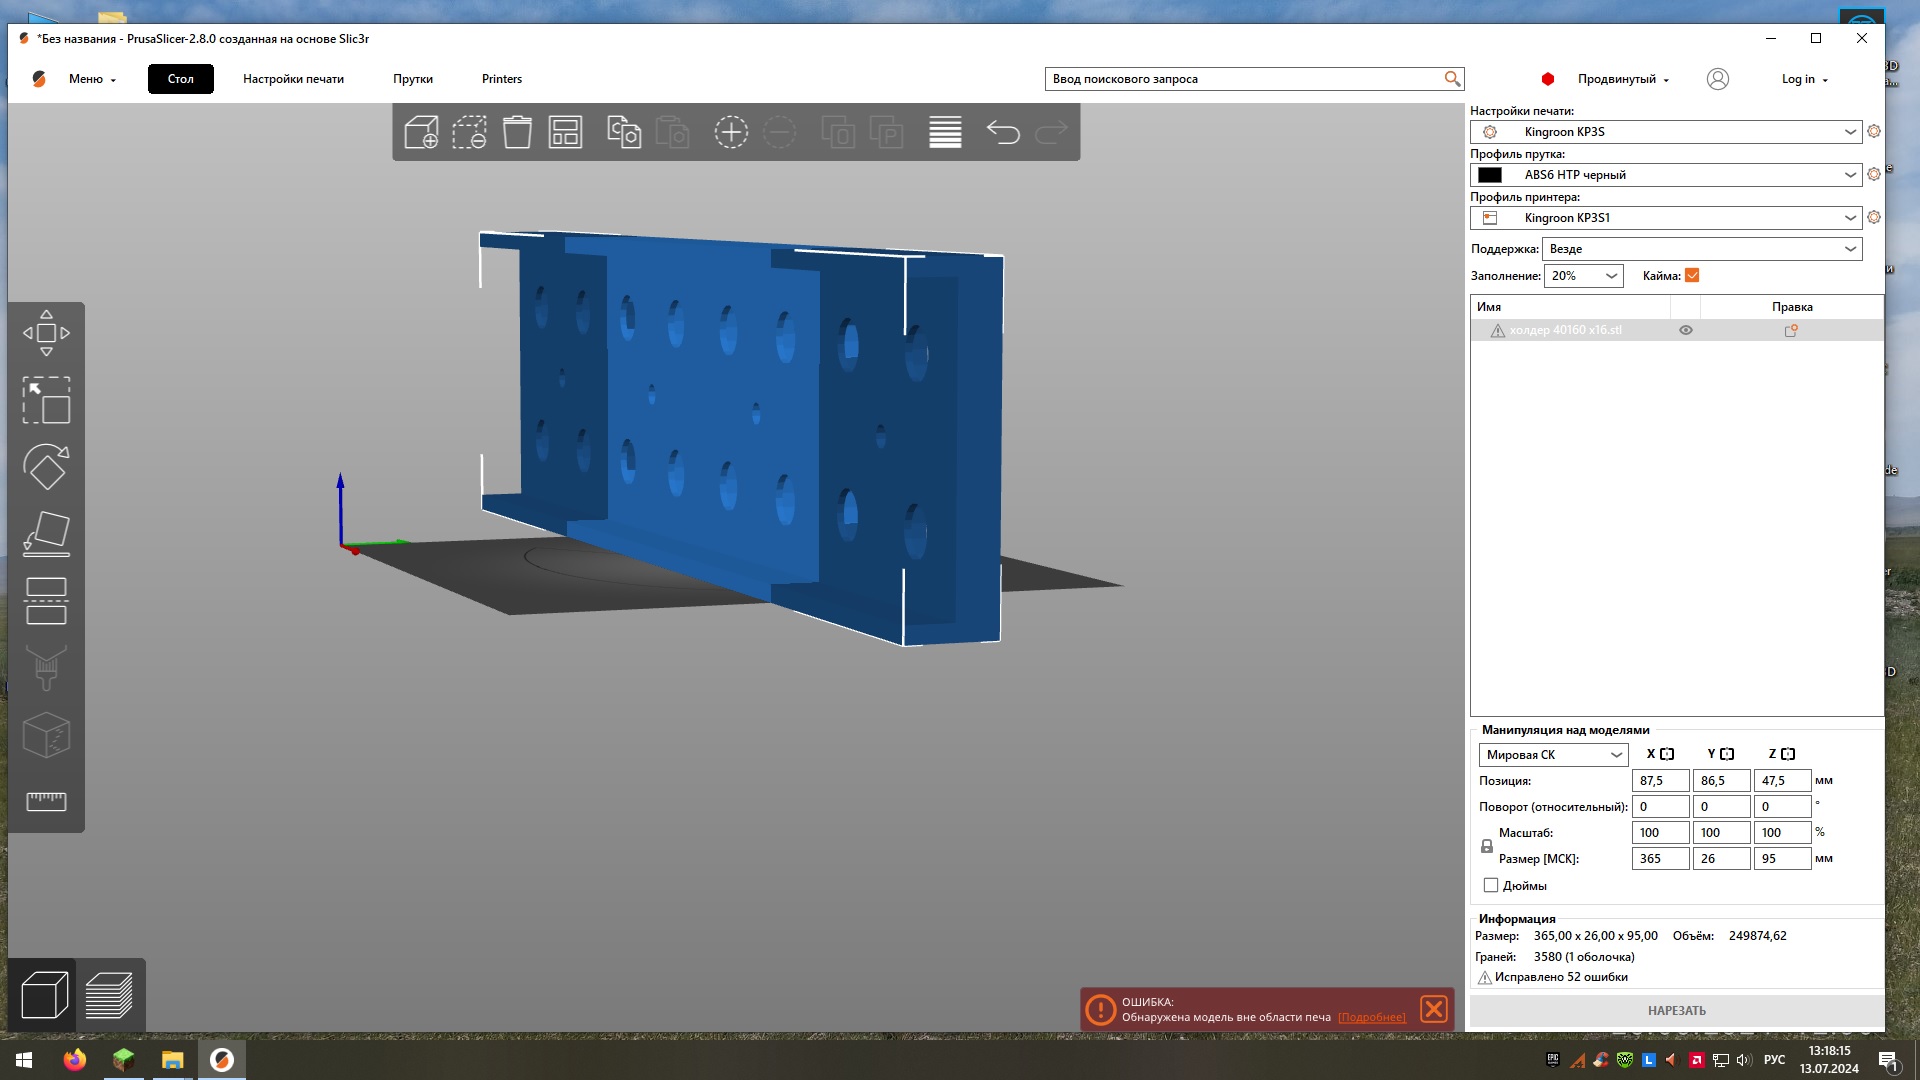Open the Настройки печати tab

click(293, 79)
